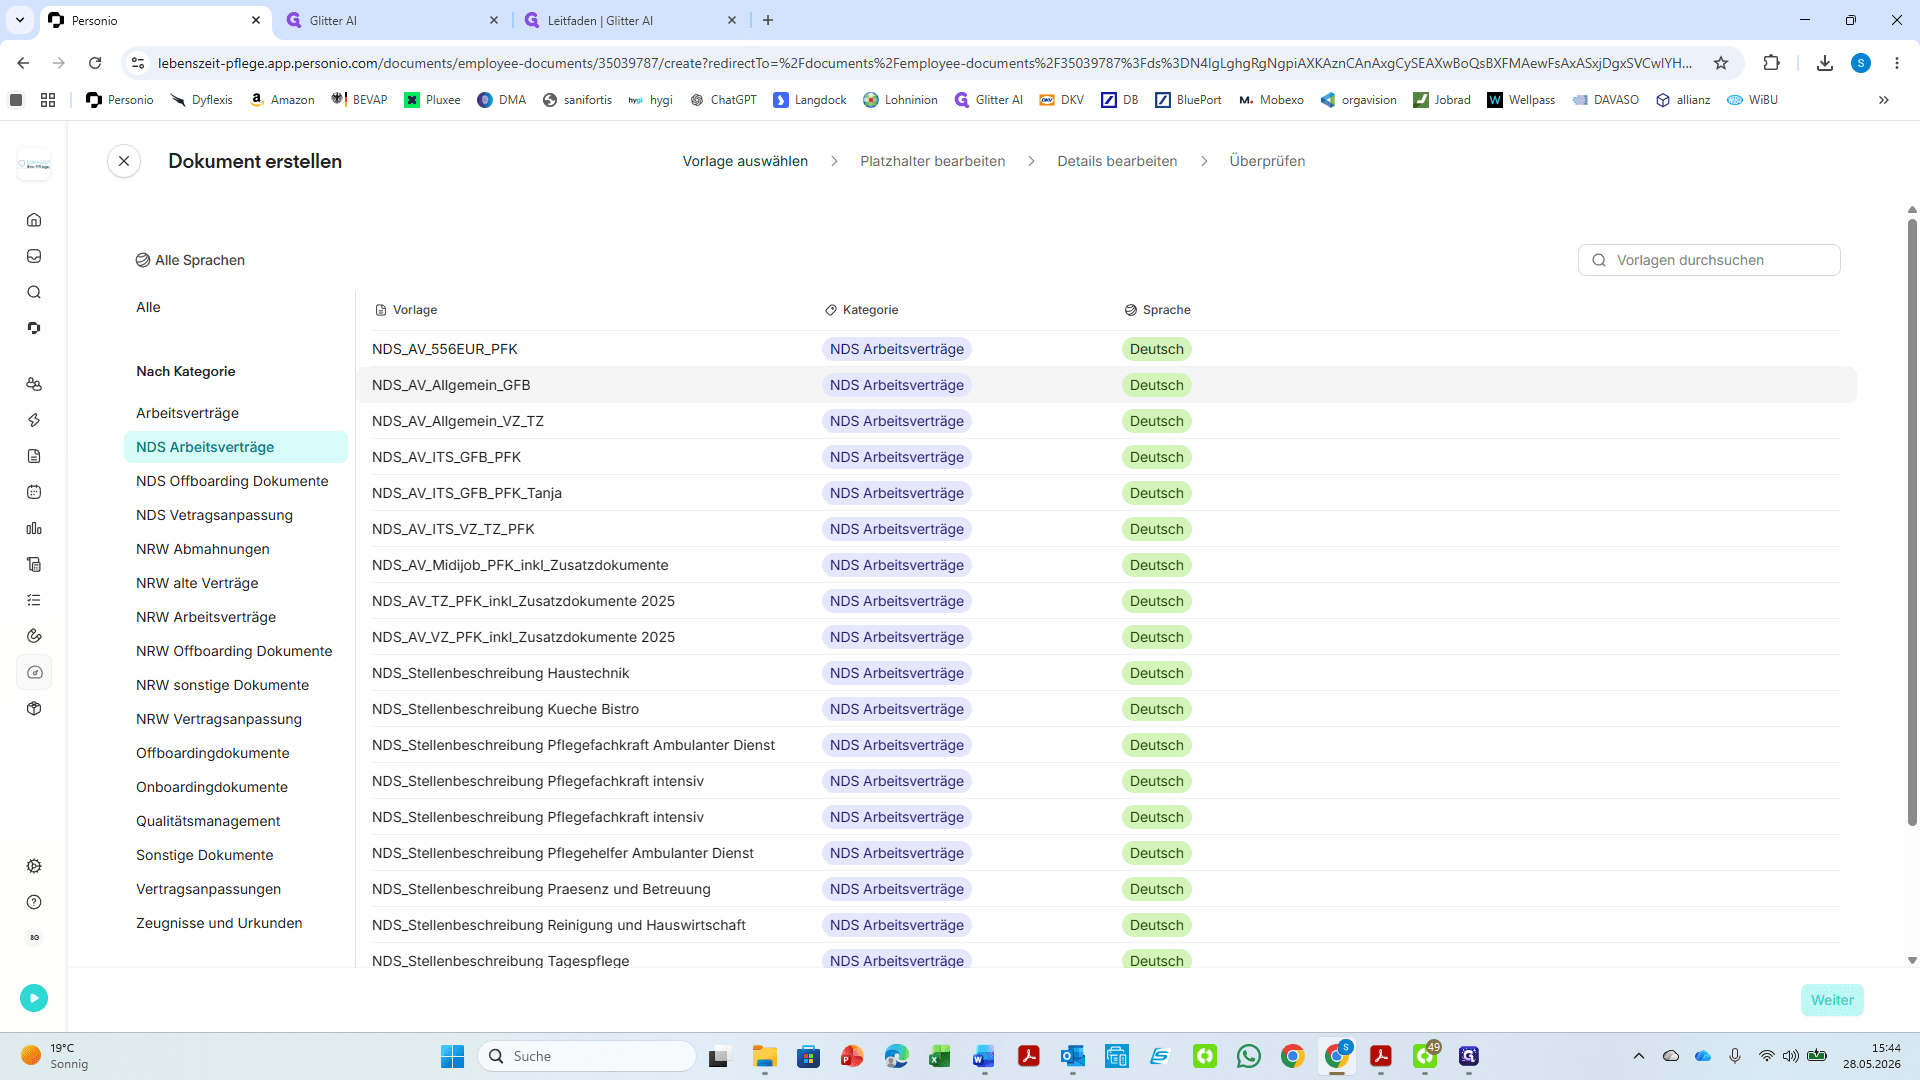Open the reports bar-chart icon in sidebar
The image size is (1920, 1080).
[x=34, y=528]
